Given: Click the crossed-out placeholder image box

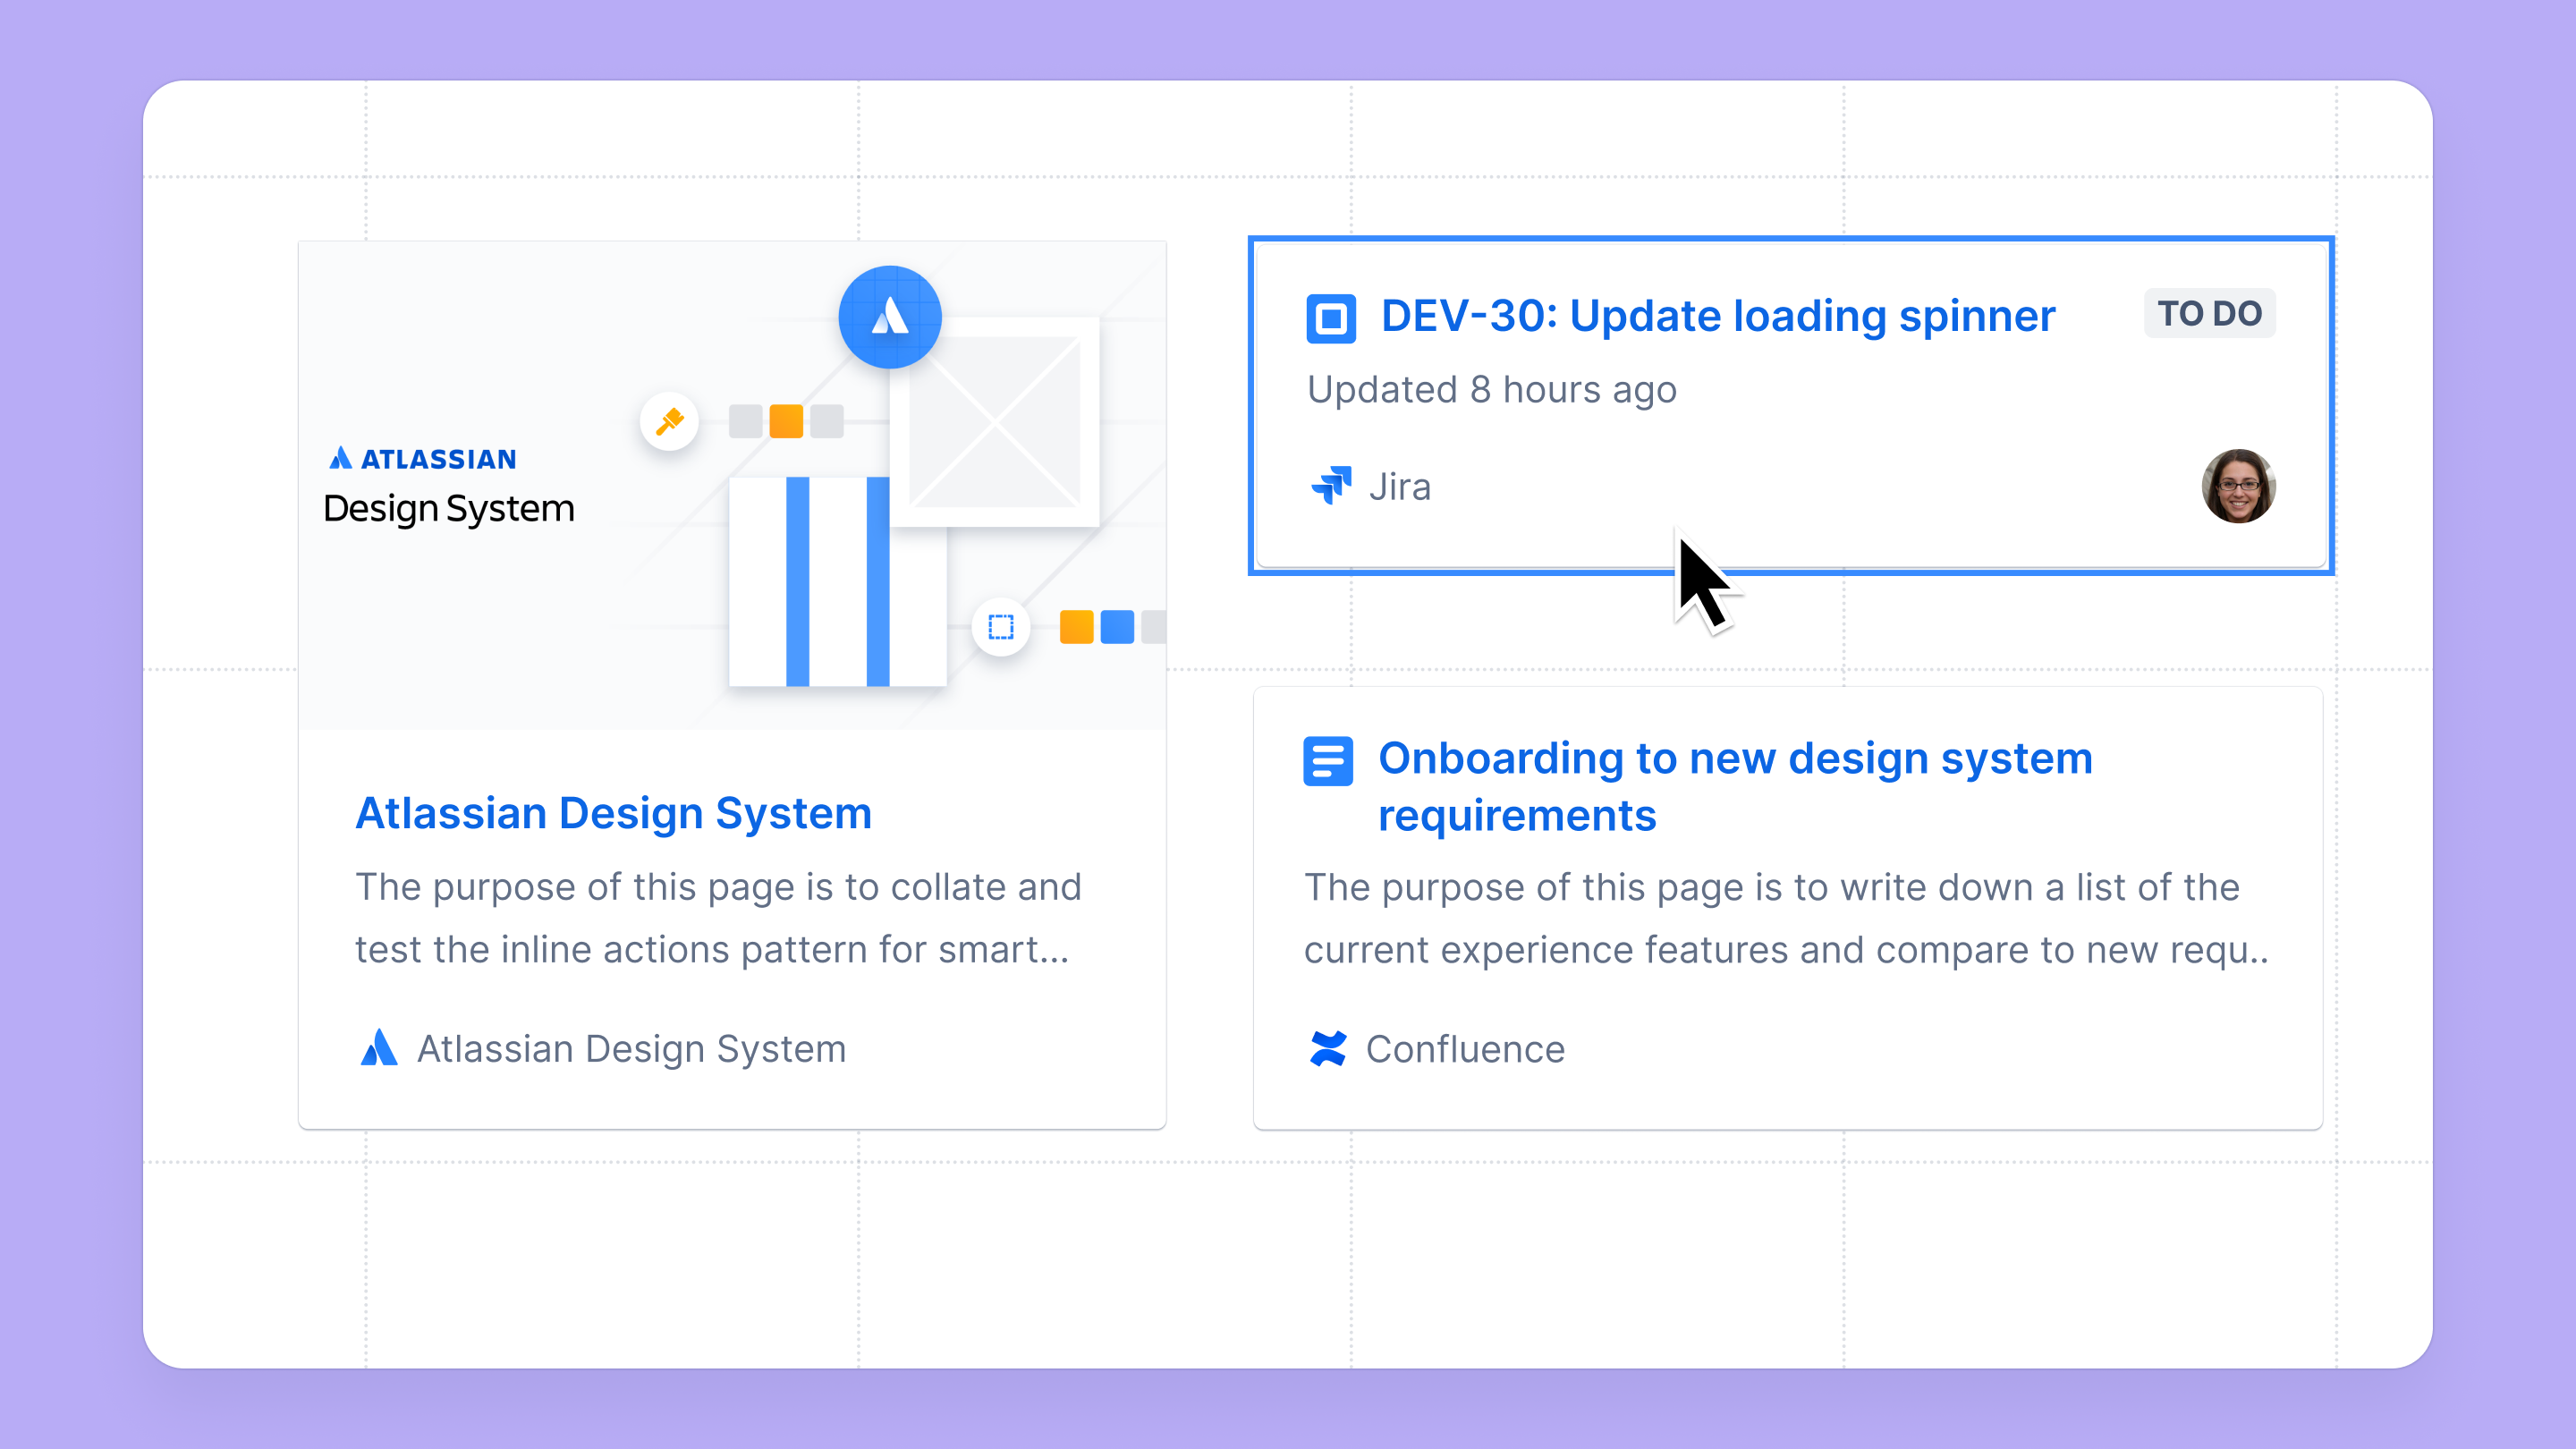Looking at the screenshot, I should 994,422.
